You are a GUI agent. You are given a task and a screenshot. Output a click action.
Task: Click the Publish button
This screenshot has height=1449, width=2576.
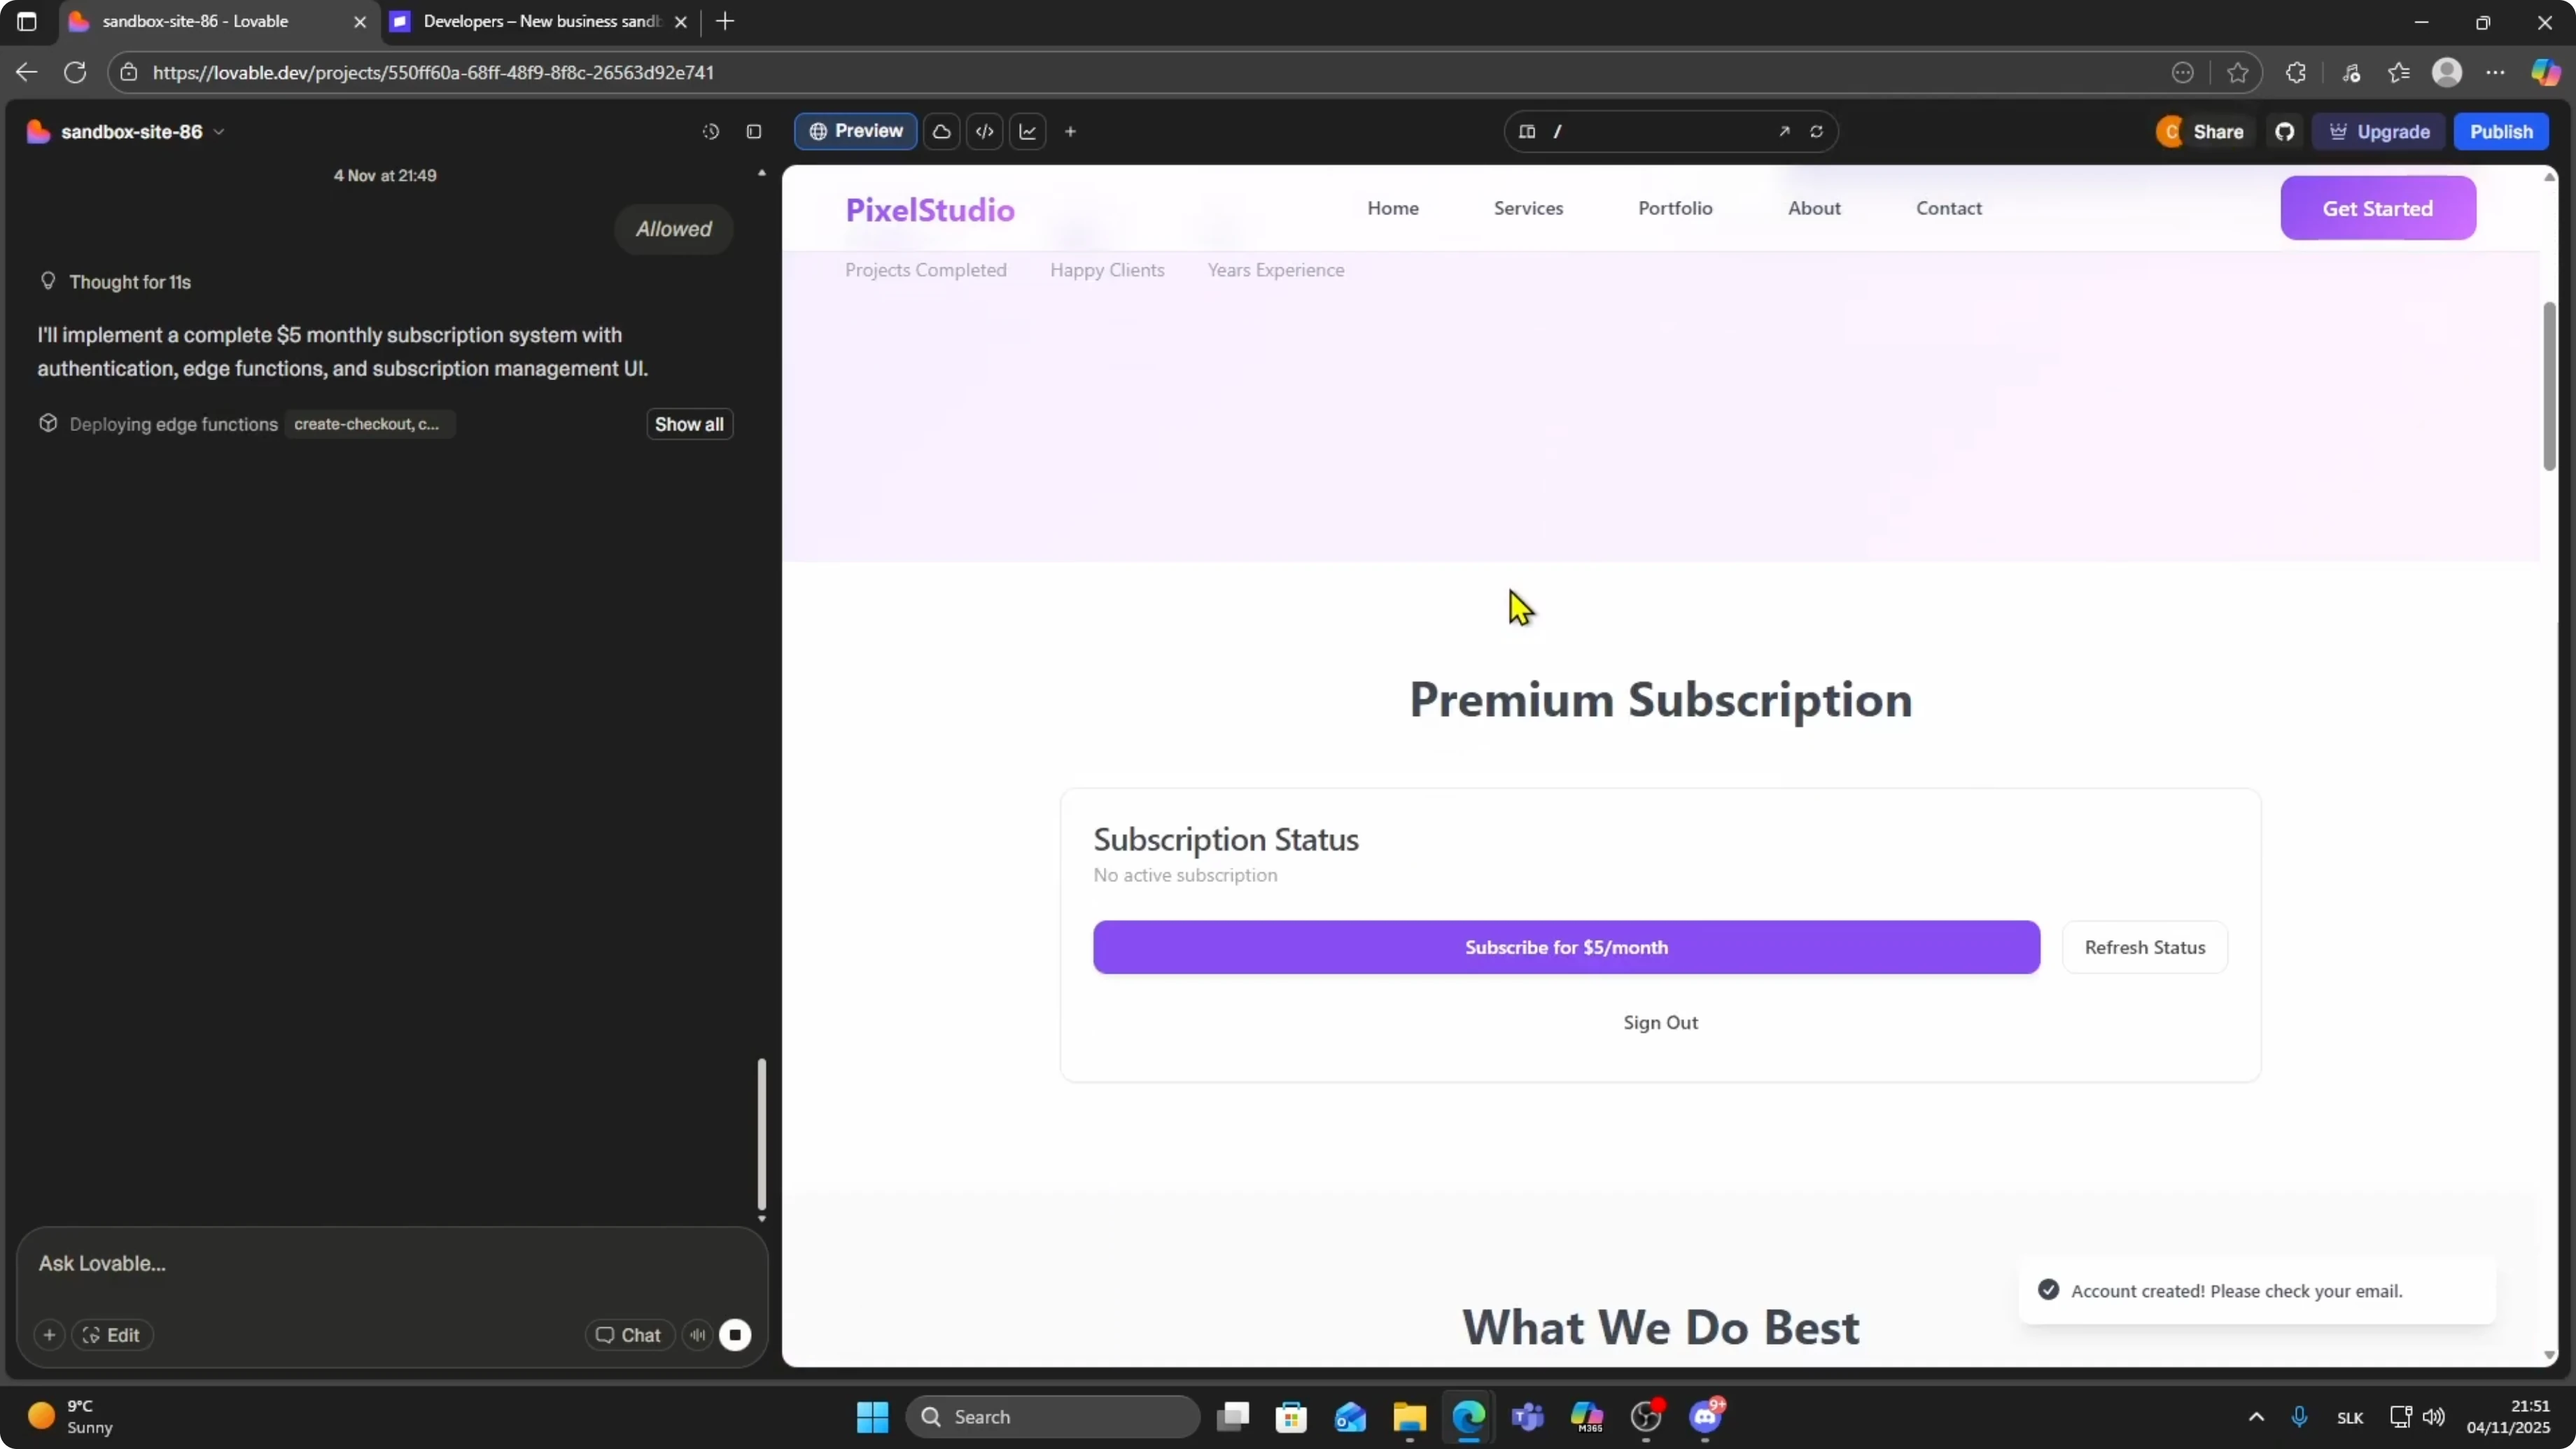(2501, 132)
